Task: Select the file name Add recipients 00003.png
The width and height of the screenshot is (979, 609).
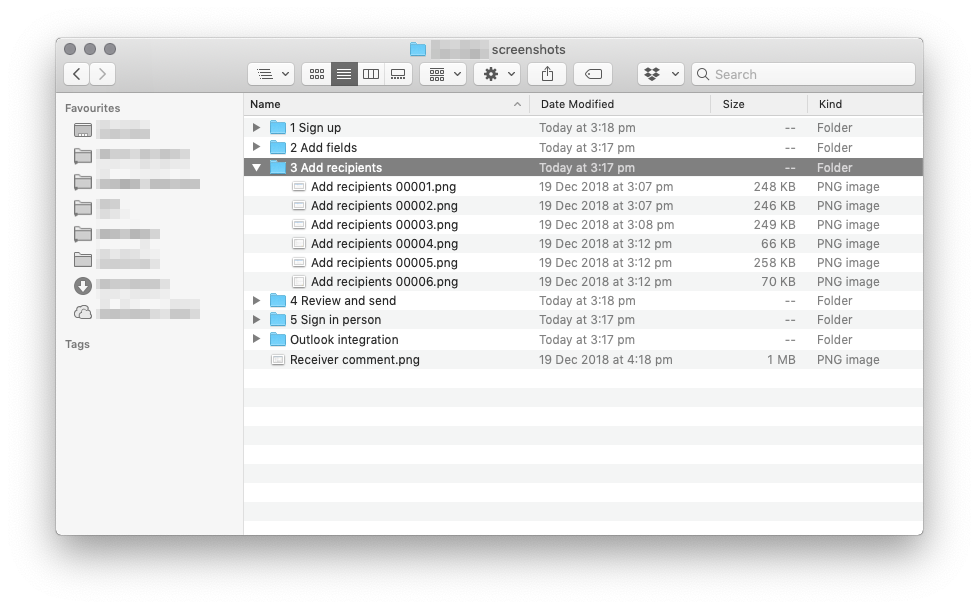Action: click(384, 224)
